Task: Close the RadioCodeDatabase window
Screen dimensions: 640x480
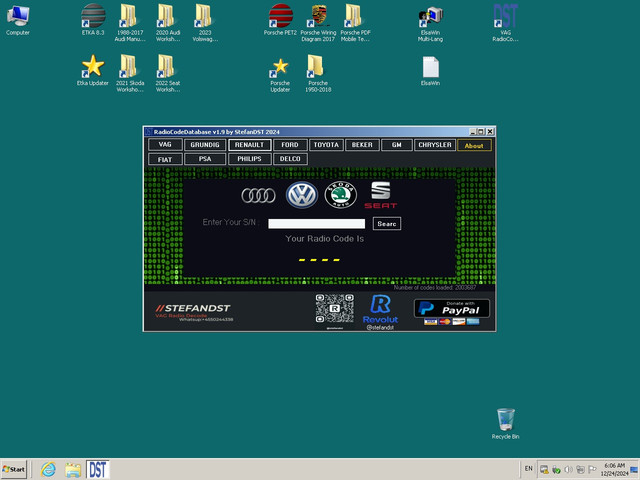Action: (490, 132)
